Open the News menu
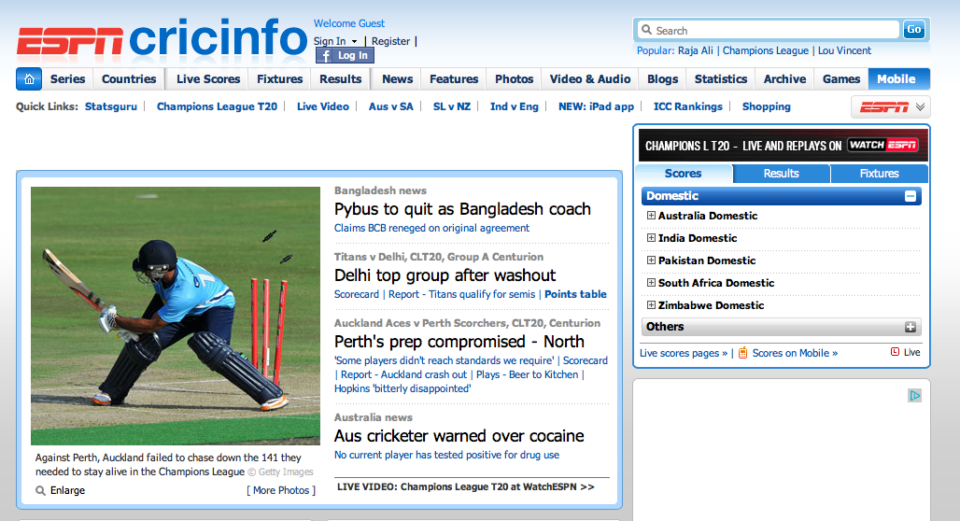 (x=397, y=79)
